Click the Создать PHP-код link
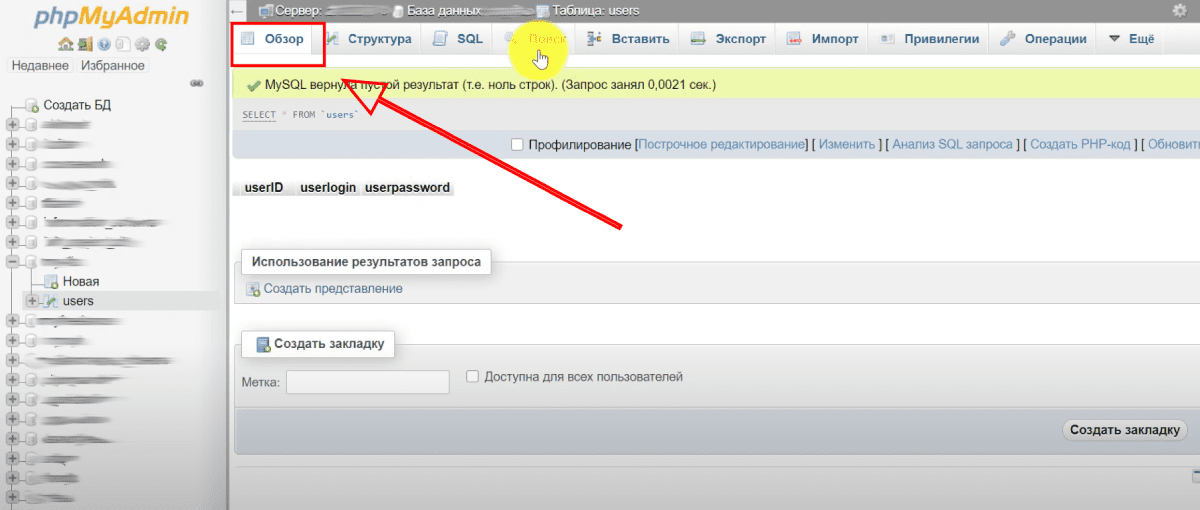This screenshot has height=510, width=1200. tap(1080, 145)
